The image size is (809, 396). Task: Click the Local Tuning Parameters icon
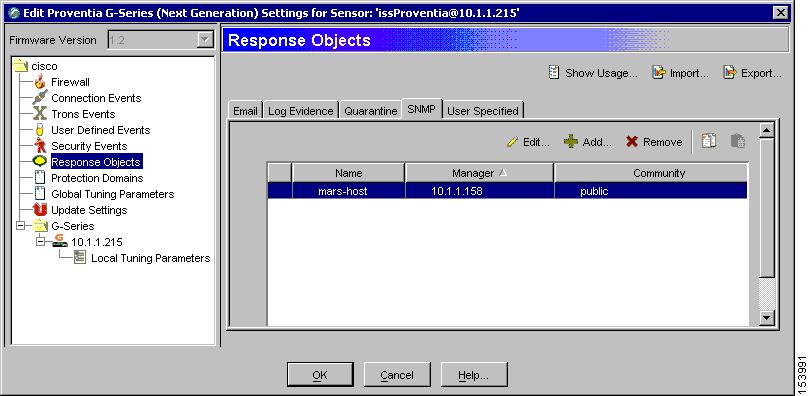point(80,257)
